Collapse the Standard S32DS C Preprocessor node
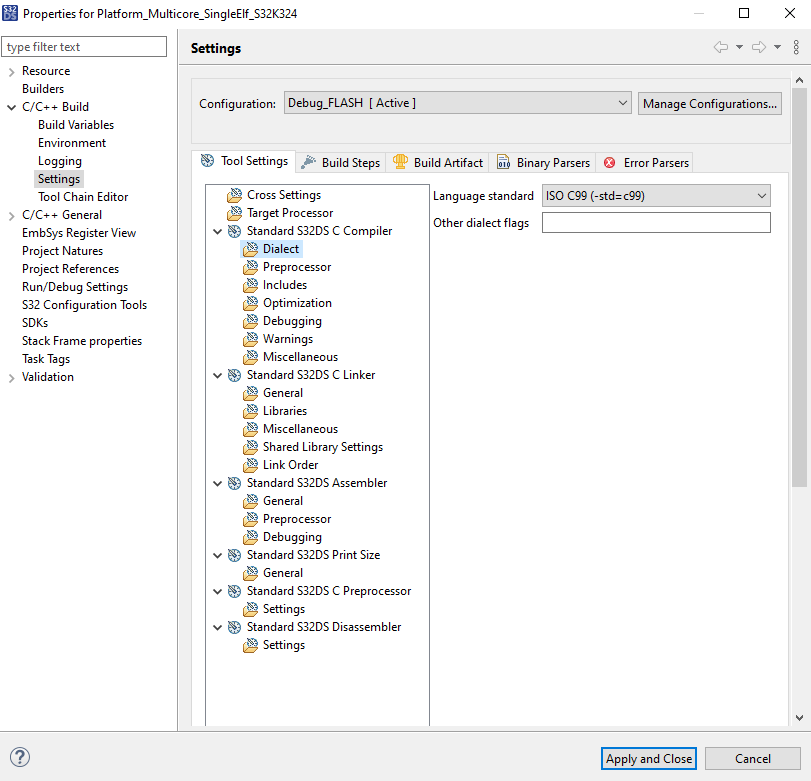 [x=218, y=591]
